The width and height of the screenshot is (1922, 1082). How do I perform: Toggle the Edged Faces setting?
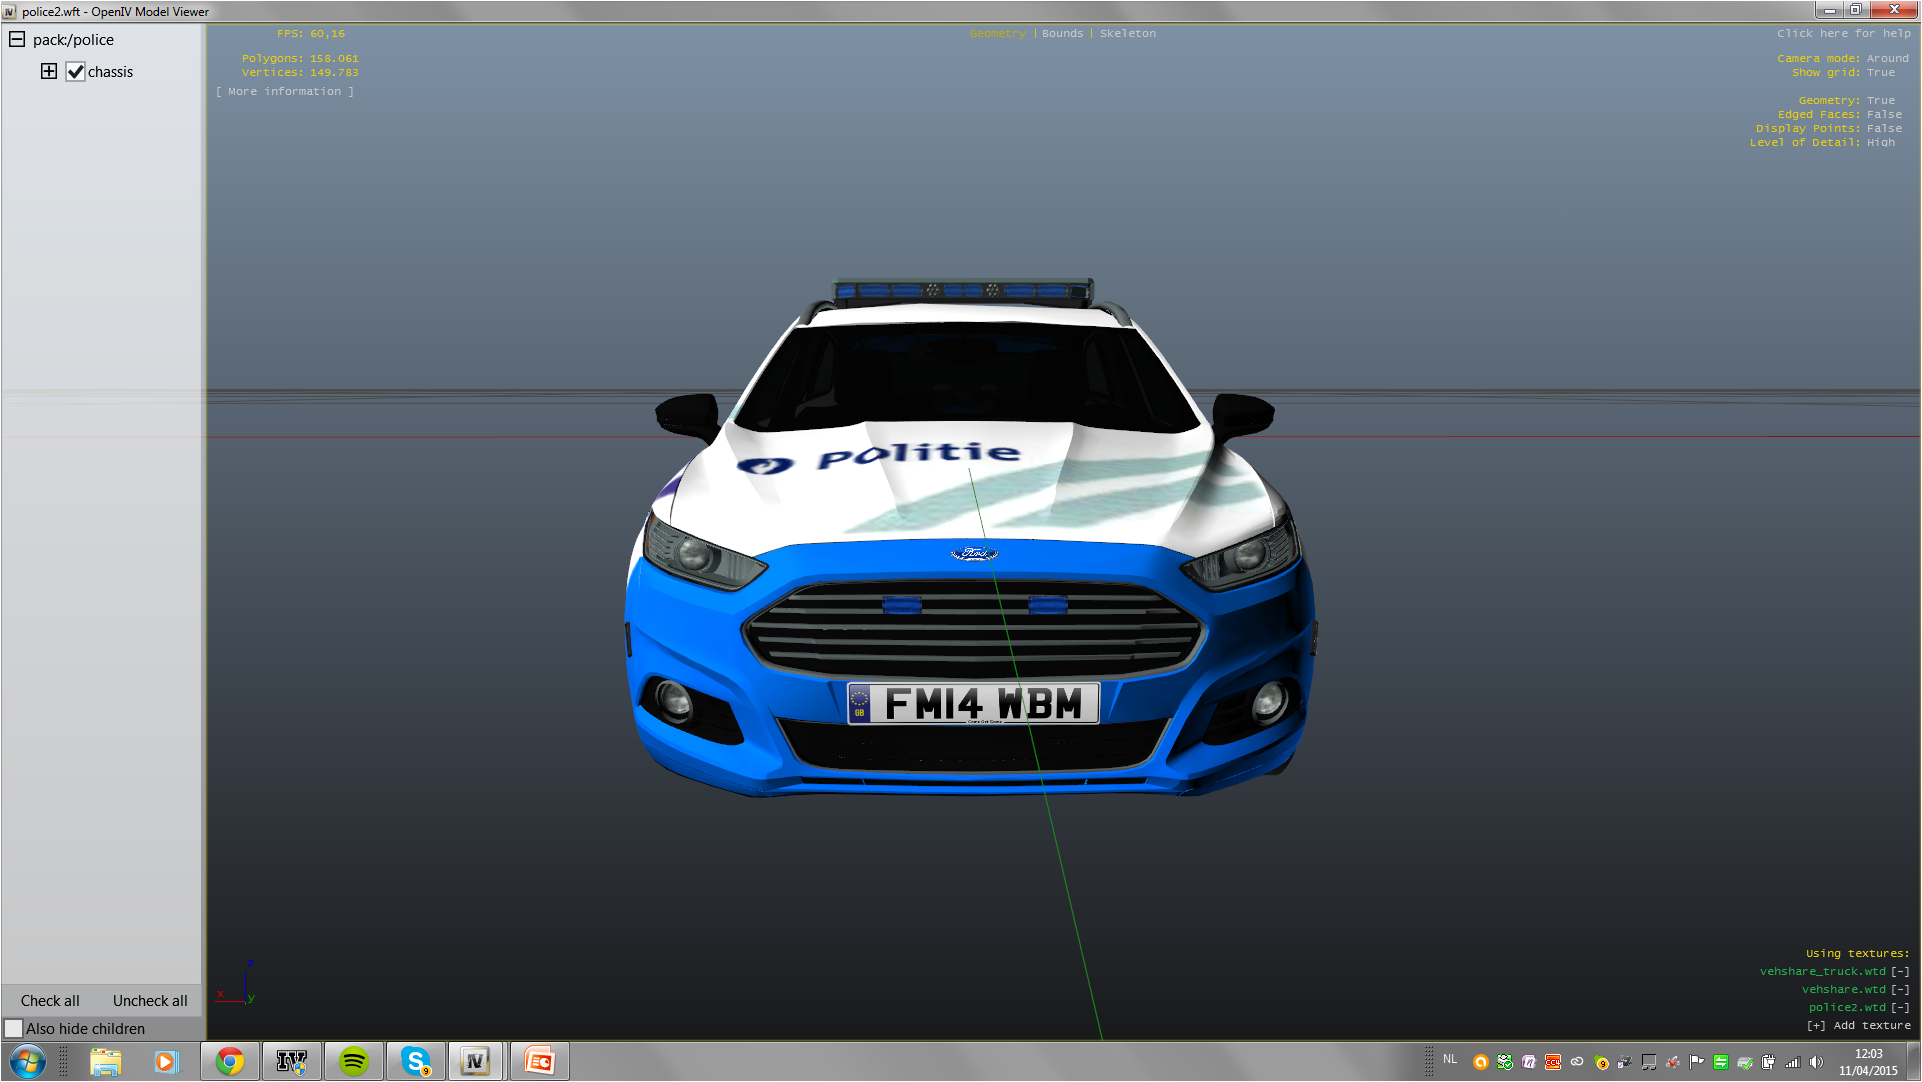(1840, 115)
